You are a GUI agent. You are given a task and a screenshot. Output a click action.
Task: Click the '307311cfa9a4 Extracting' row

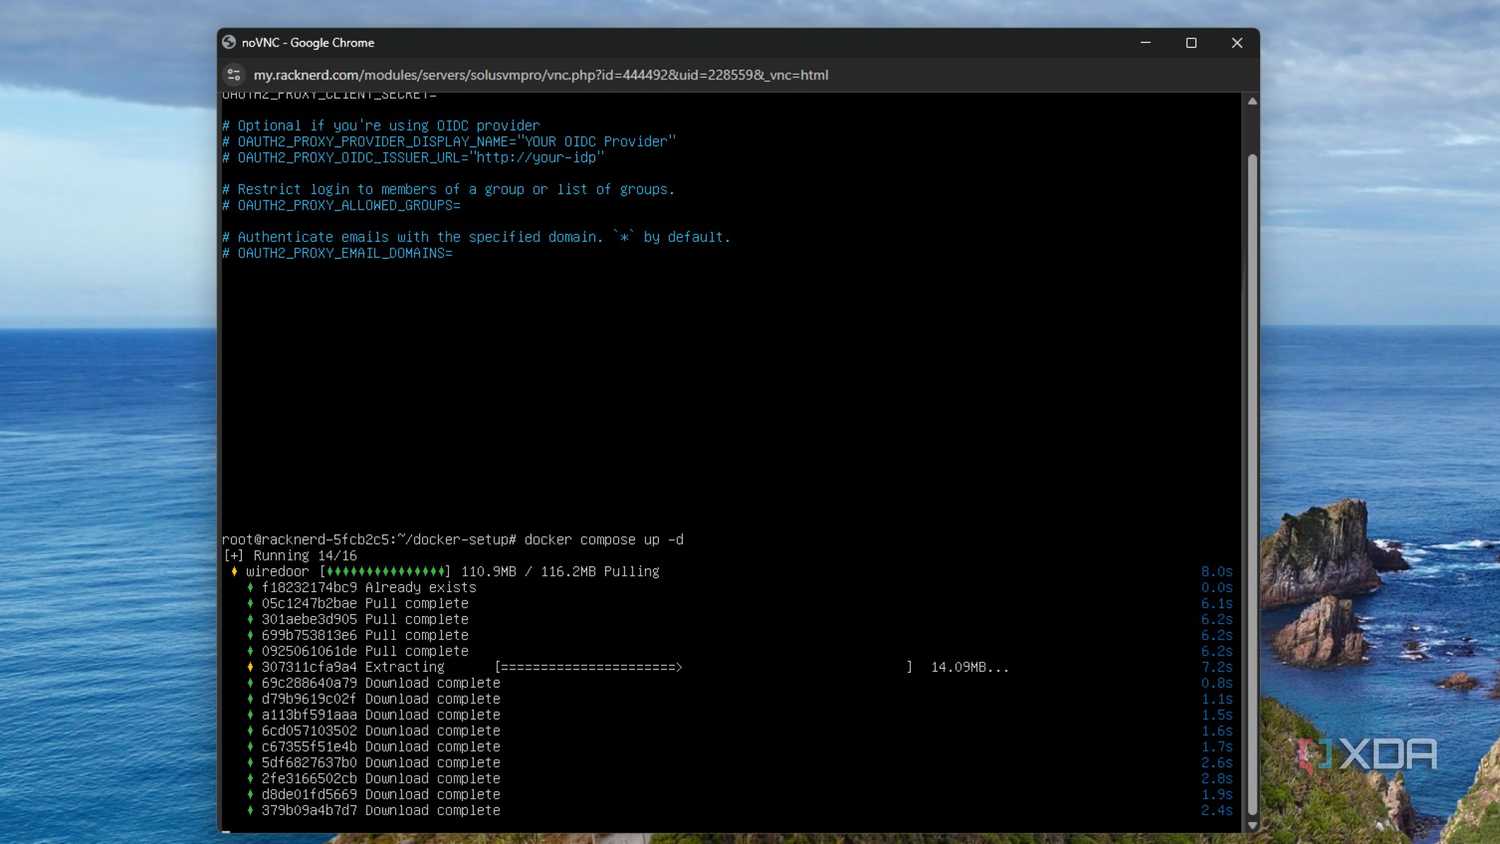point(628,667)
